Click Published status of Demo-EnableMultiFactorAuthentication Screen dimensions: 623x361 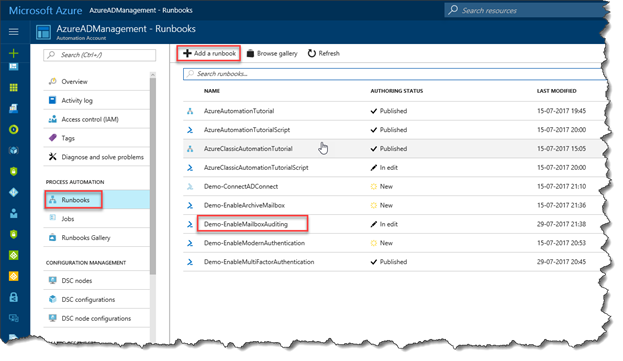tap(389, 262)
